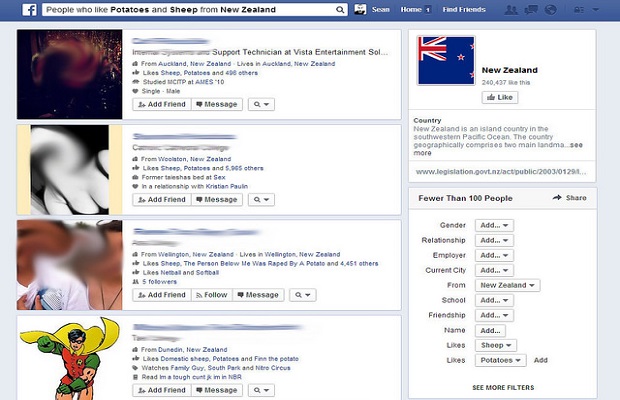Screen dimensions: 620x400
Task: Open the first result's profile photo
Action: (x=70, y=74)
